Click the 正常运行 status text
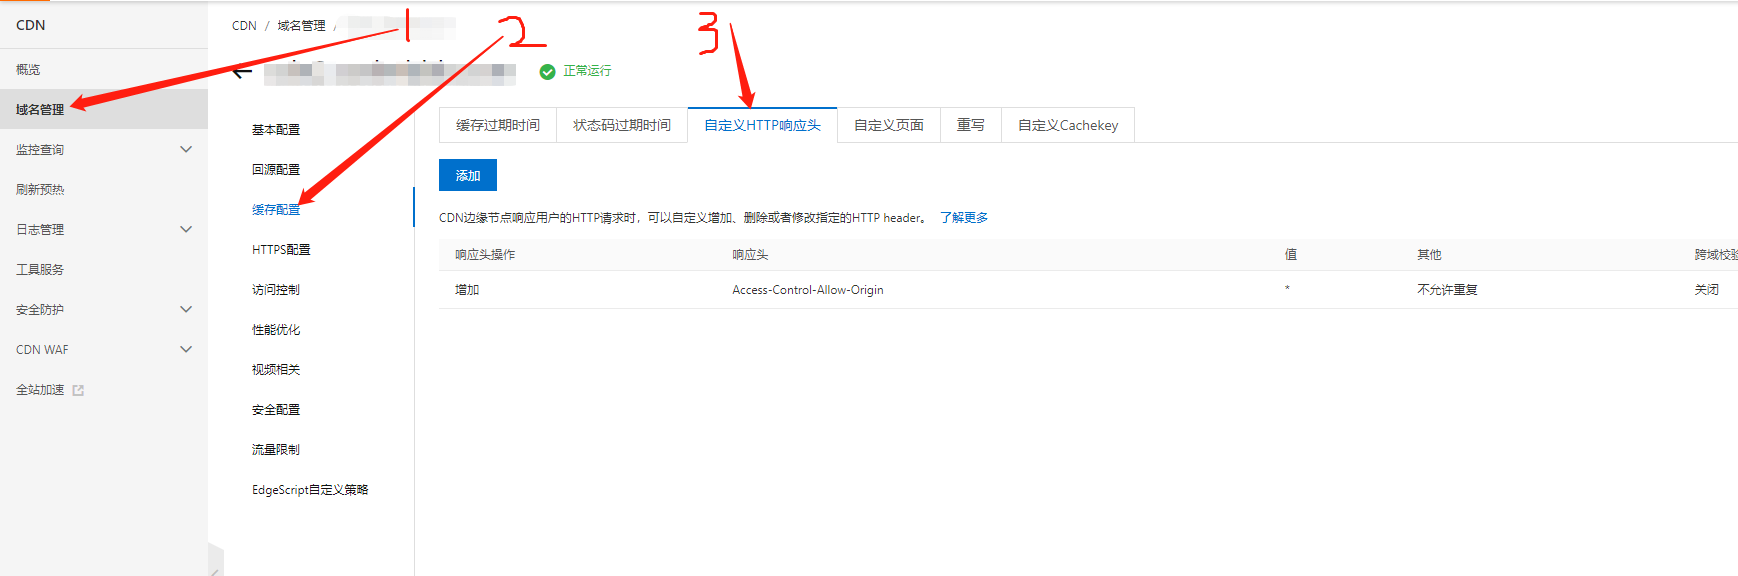The image size is (1738, 576). [587, 71]
